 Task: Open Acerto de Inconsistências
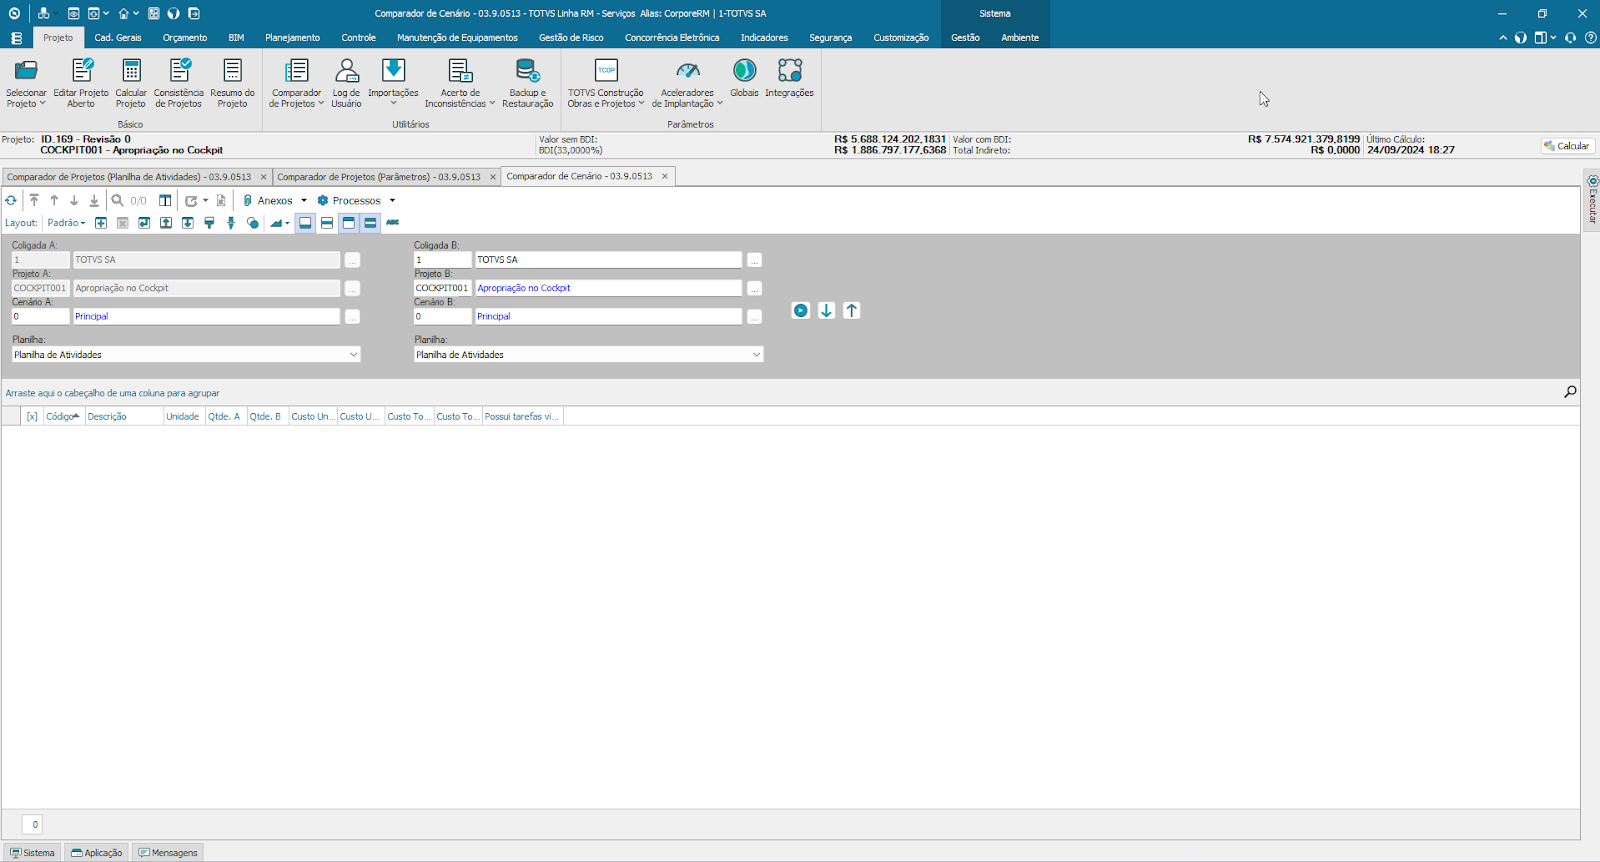[460, 83]
